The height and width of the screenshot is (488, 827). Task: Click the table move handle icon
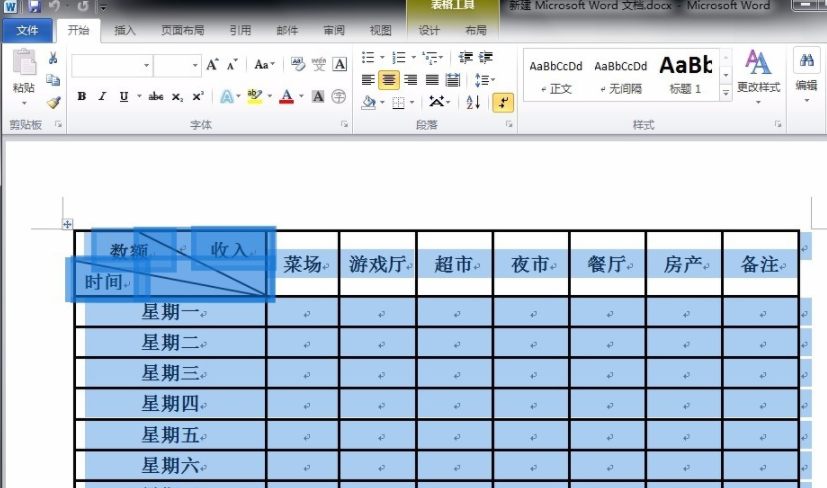pyautogui.click(x=67, y=224)
